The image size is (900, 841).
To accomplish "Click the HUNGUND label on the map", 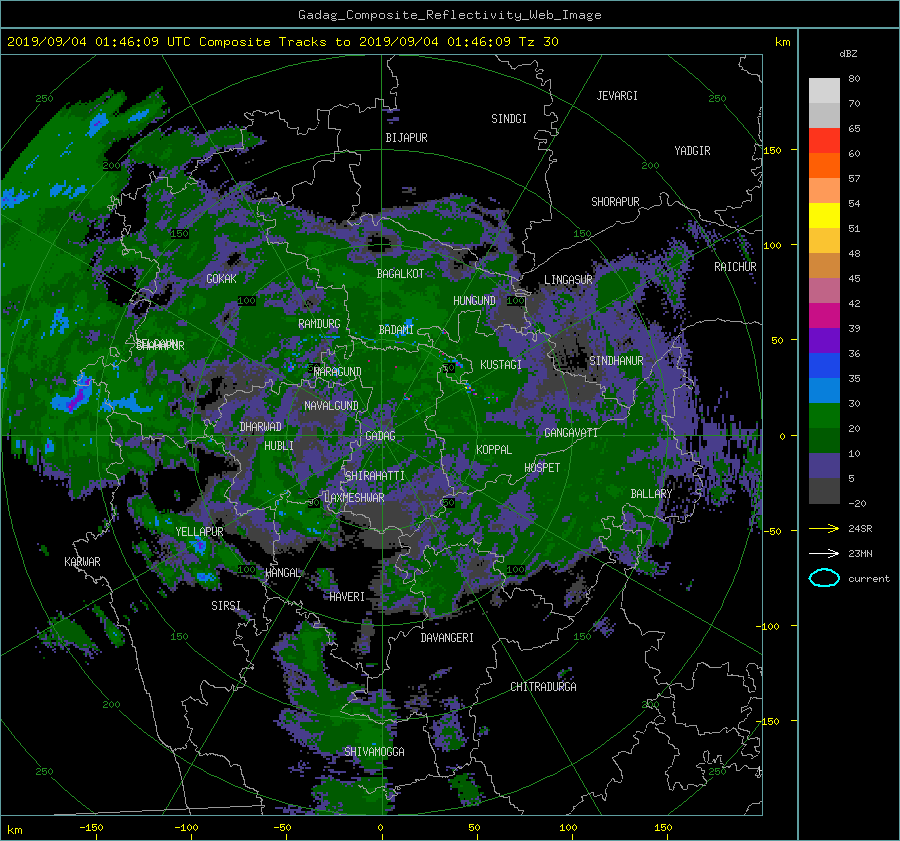I will (474, 301).
